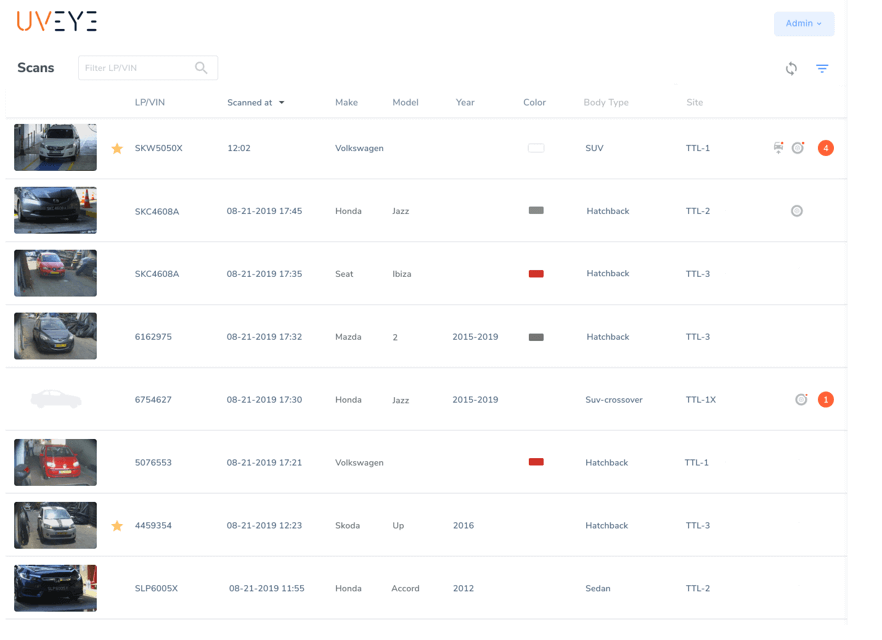Sort by Year column header
Image resolution: width=882 pixels, height=640 pixels.
tap(465, 102)
